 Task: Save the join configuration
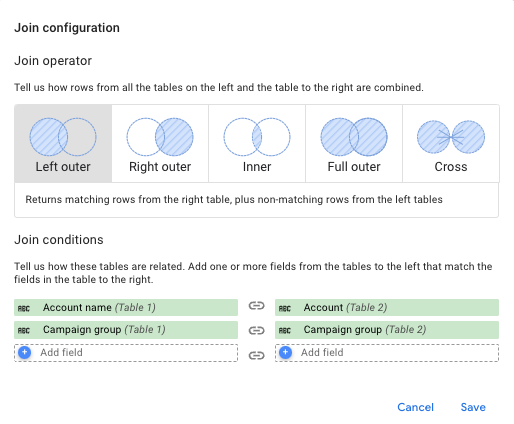pyautogui.click(x=473, y=407)
